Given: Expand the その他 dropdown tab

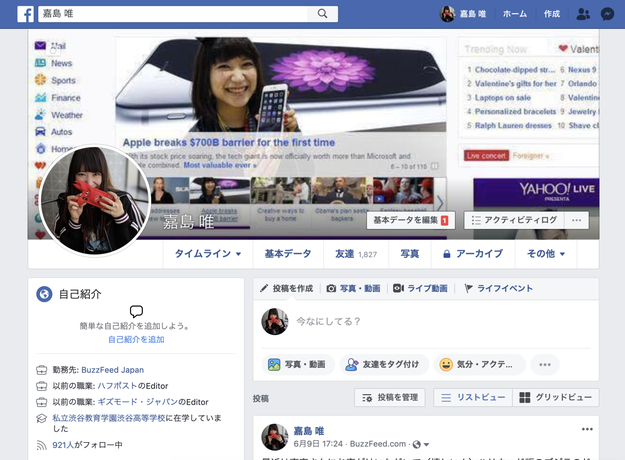Looking at the screenshot, I should click(x=546, y=254).
